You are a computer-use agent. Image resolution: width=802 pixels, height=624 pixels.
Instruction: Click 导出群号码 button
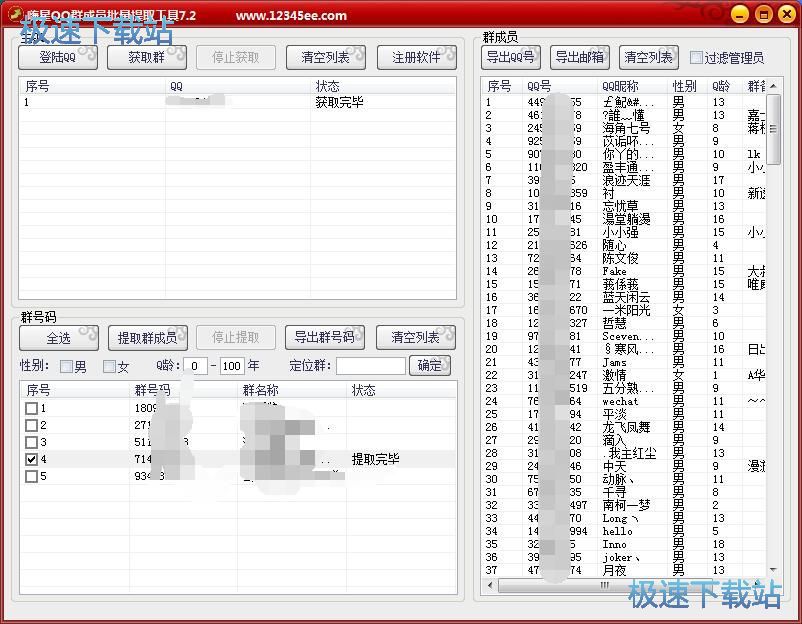(325, 338)
